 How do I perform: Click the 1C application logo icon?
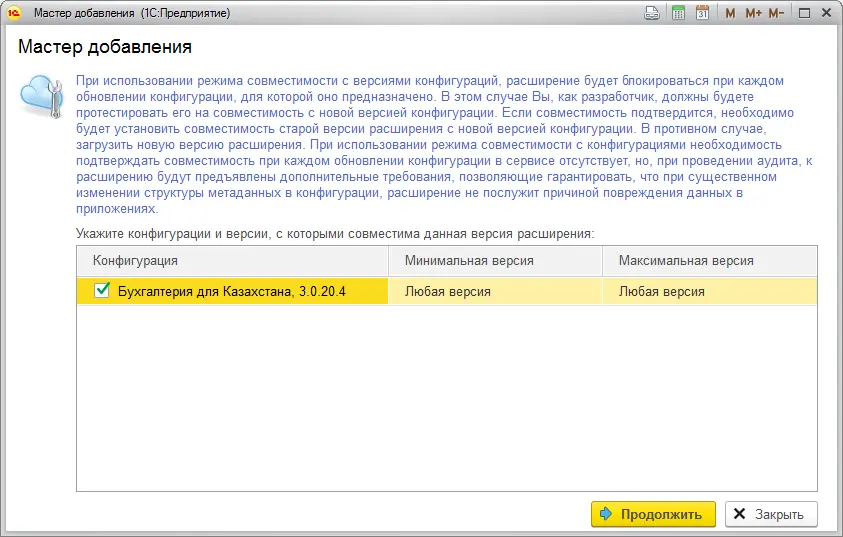[13, 13]
